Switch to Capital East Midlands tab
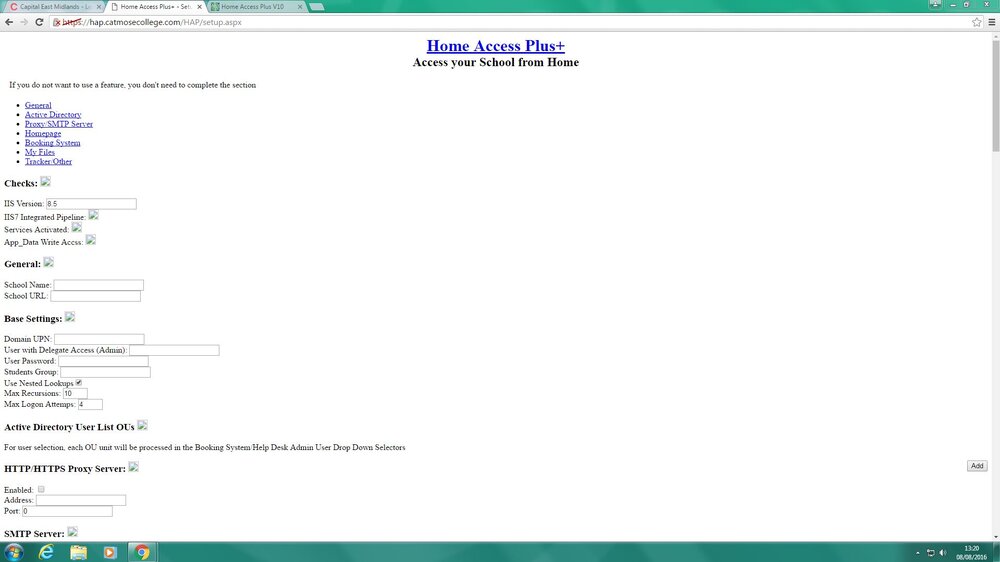1000x562 pixels. click(x=55, y=6)
